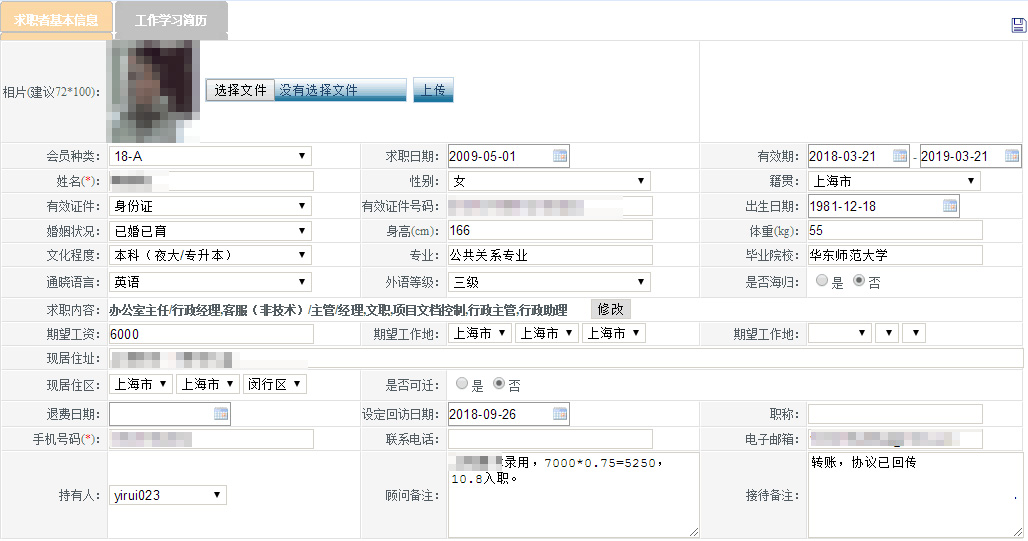The width and height of the screenshot is (1028, 541).
Task: Open the 性别 dropdown
Action: pyautogui.click(x=549, y=181)
